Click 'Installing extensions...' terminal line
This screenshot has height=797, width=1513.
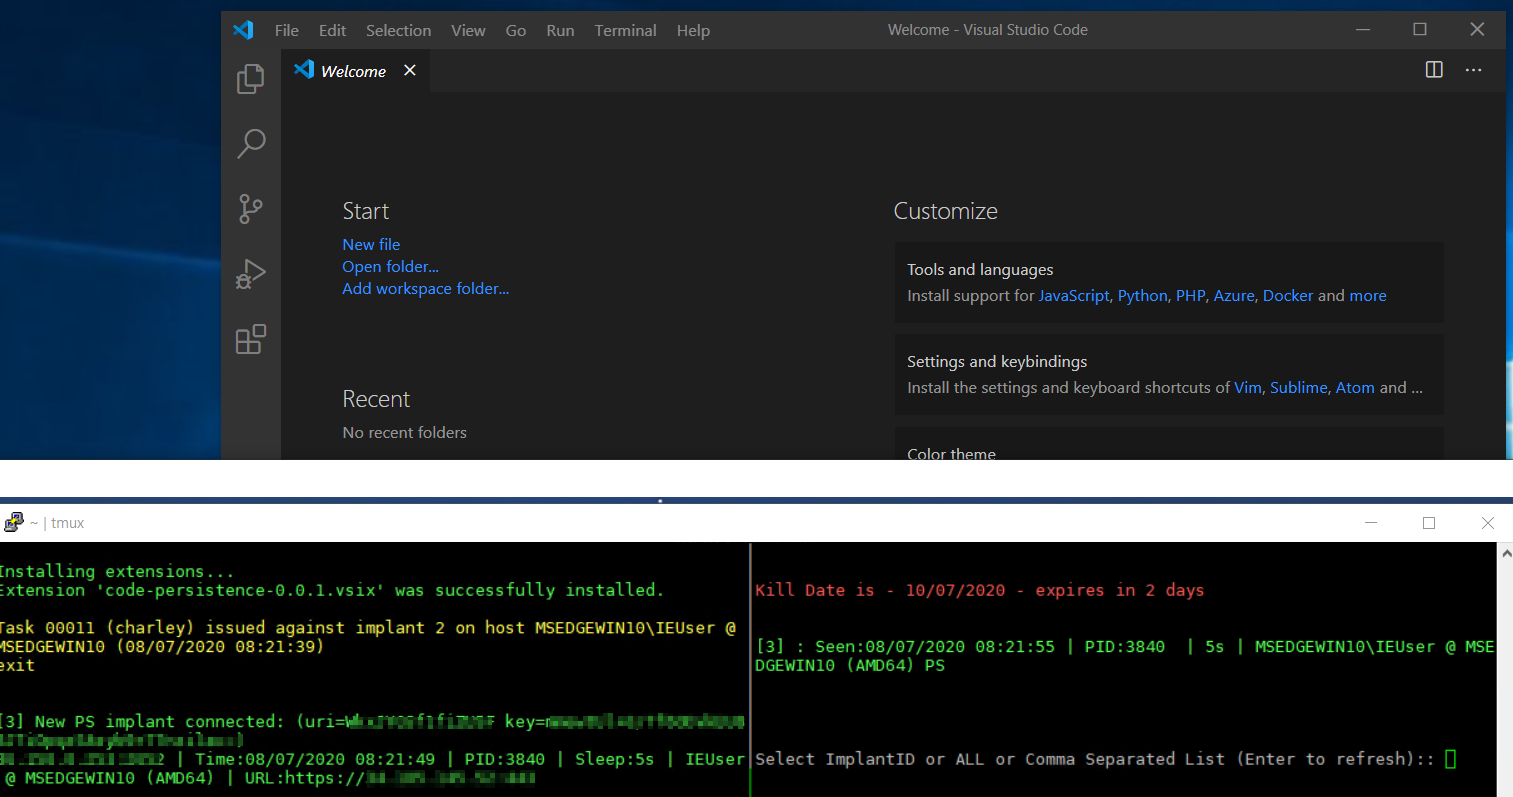pyautogui.click(x=117, y=571)
